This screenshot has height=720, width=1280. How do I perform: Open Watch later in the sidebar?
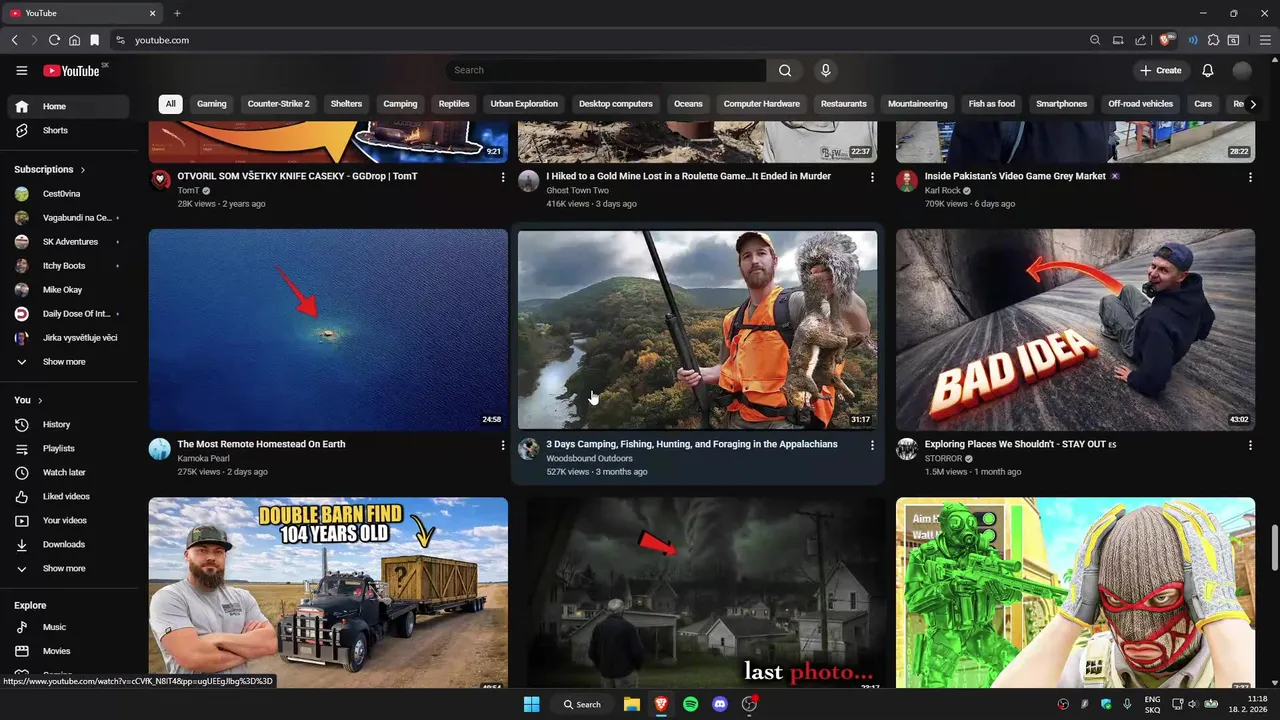68,472
